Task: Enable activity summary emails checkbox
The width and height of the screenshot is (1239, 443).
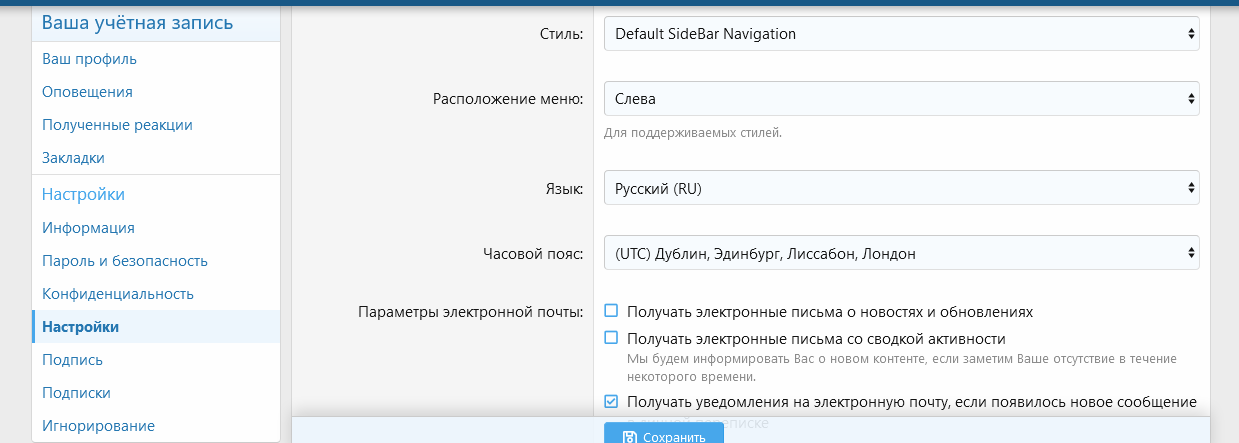Action: click(611, 338)
